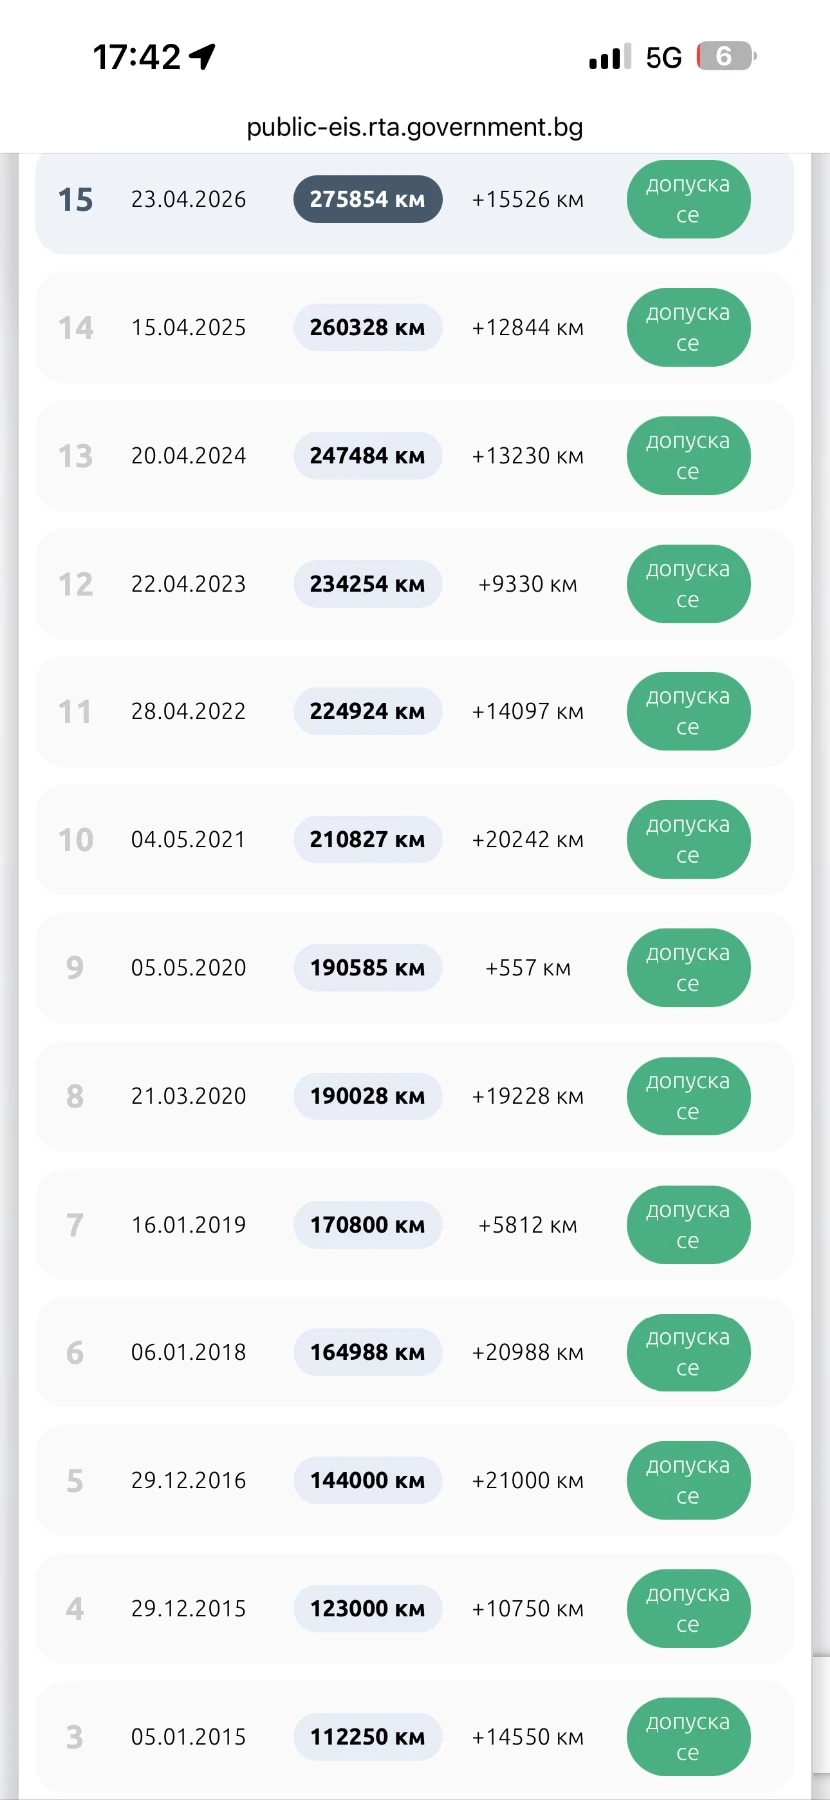
Task: Tap the public-eis.rta.government.bg address bar
Action: point(415,127)
